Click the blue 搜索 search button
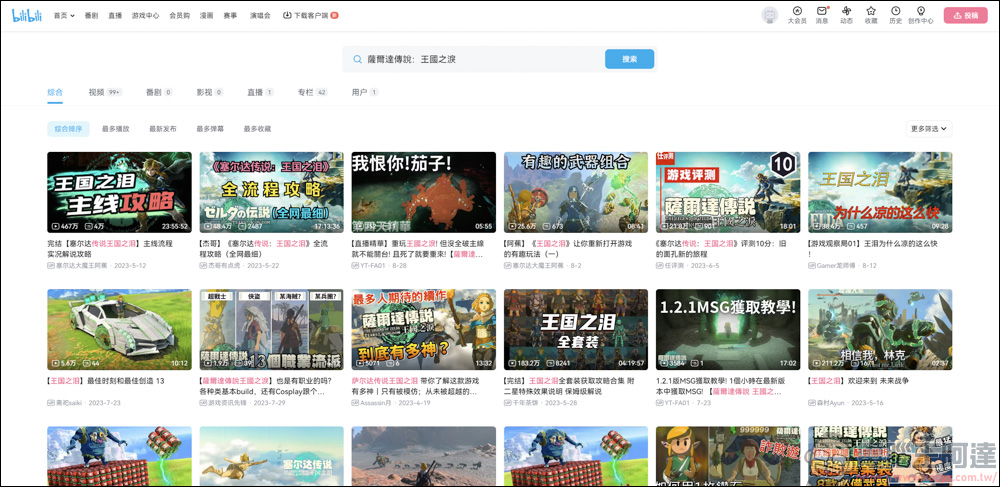 629,59
